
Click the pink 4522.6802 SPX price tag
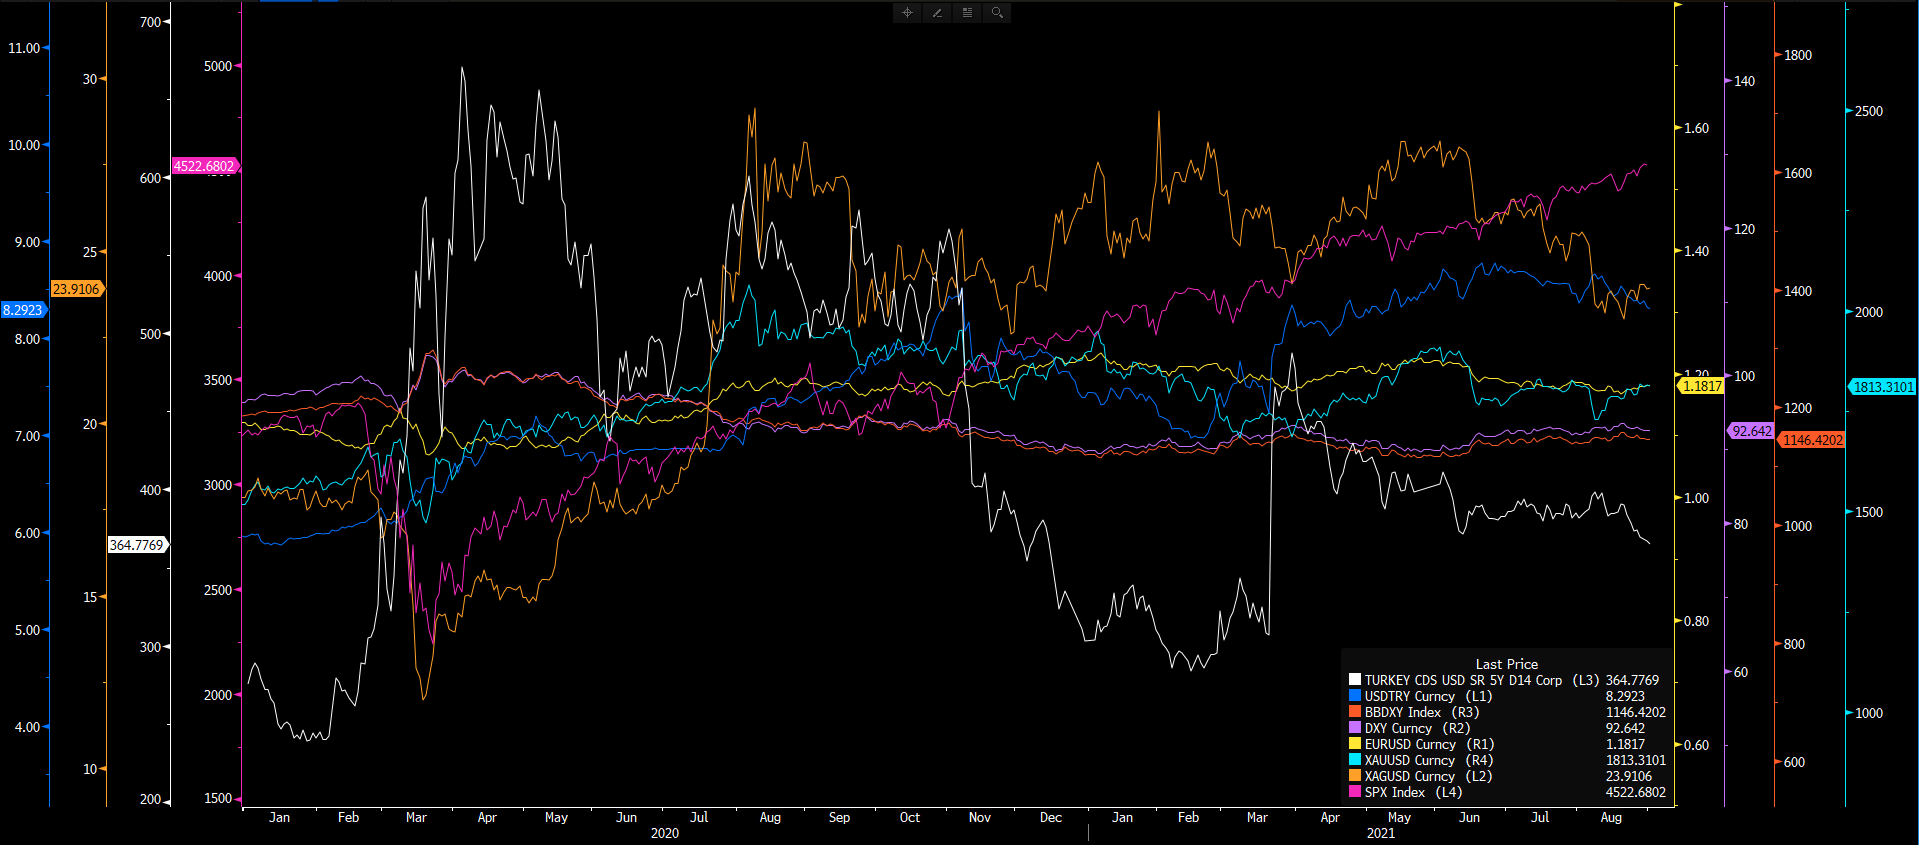(205, 166)
